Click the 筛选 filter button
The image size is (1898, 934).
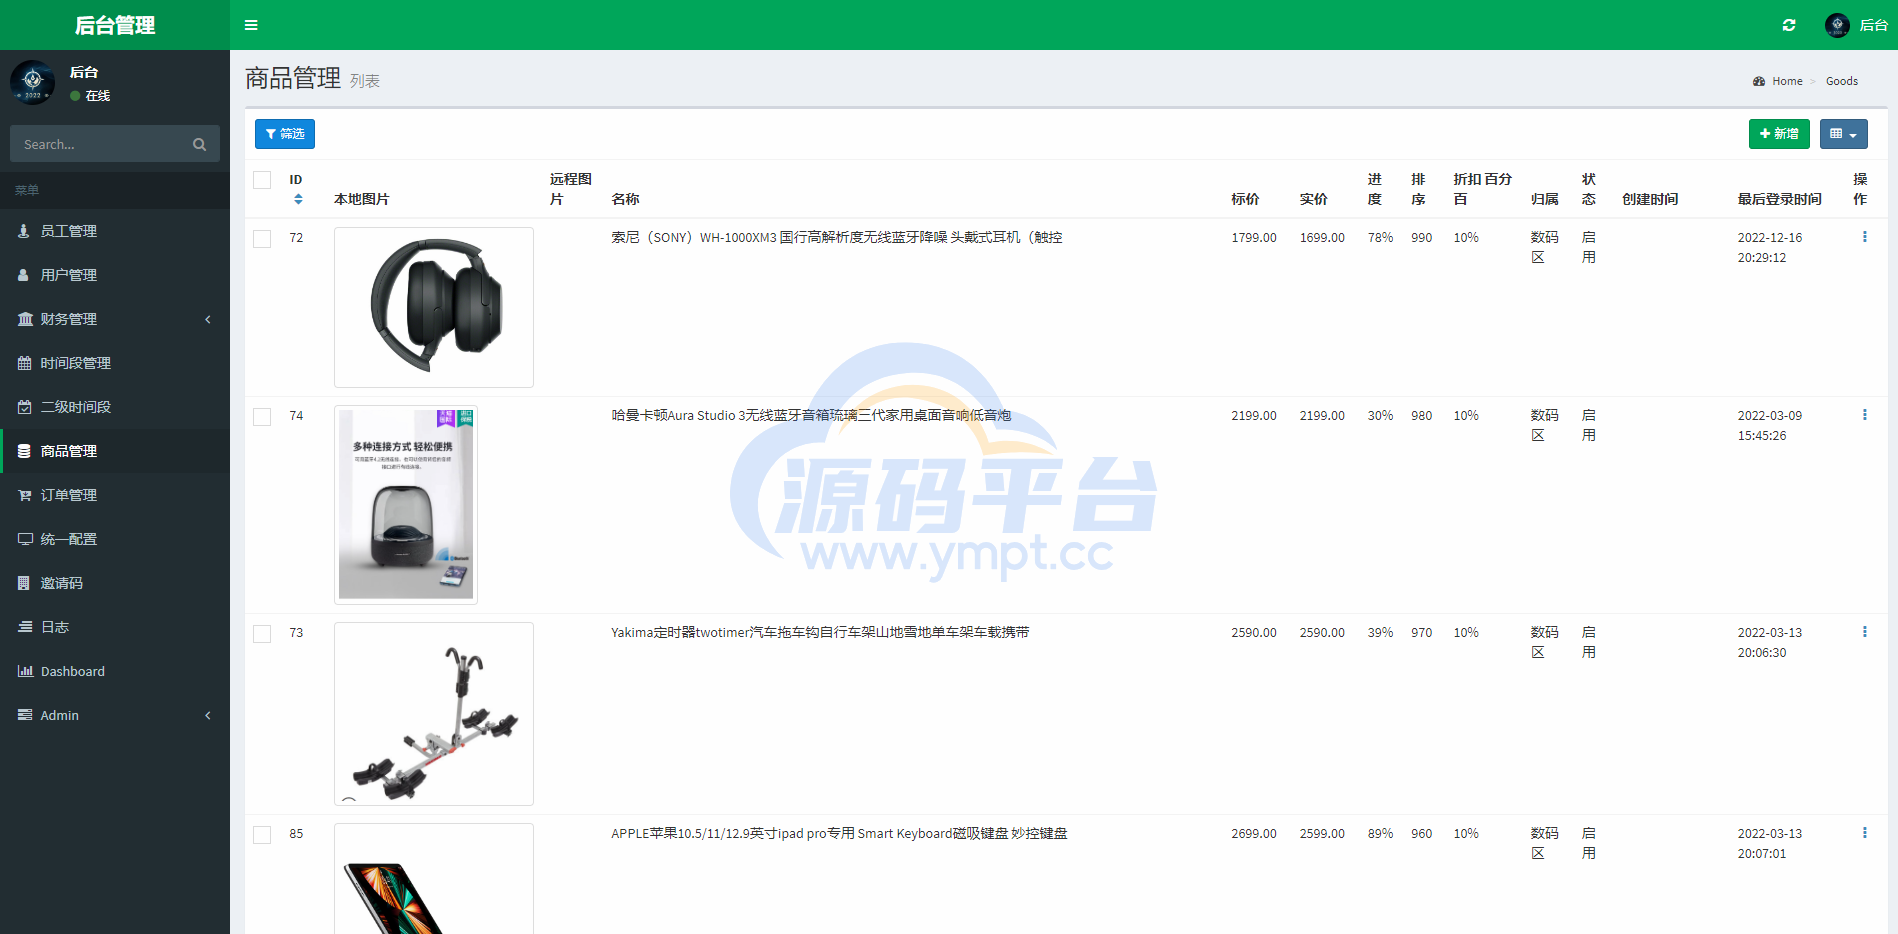point(285,134)
